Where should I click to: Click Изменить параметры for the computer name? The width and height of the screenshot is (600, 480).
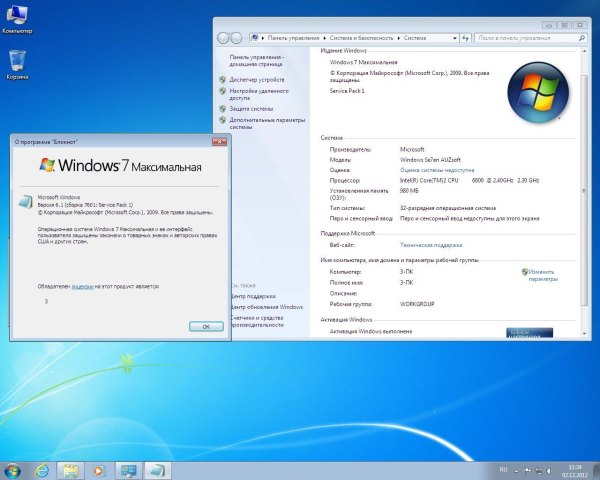[543, 275]
